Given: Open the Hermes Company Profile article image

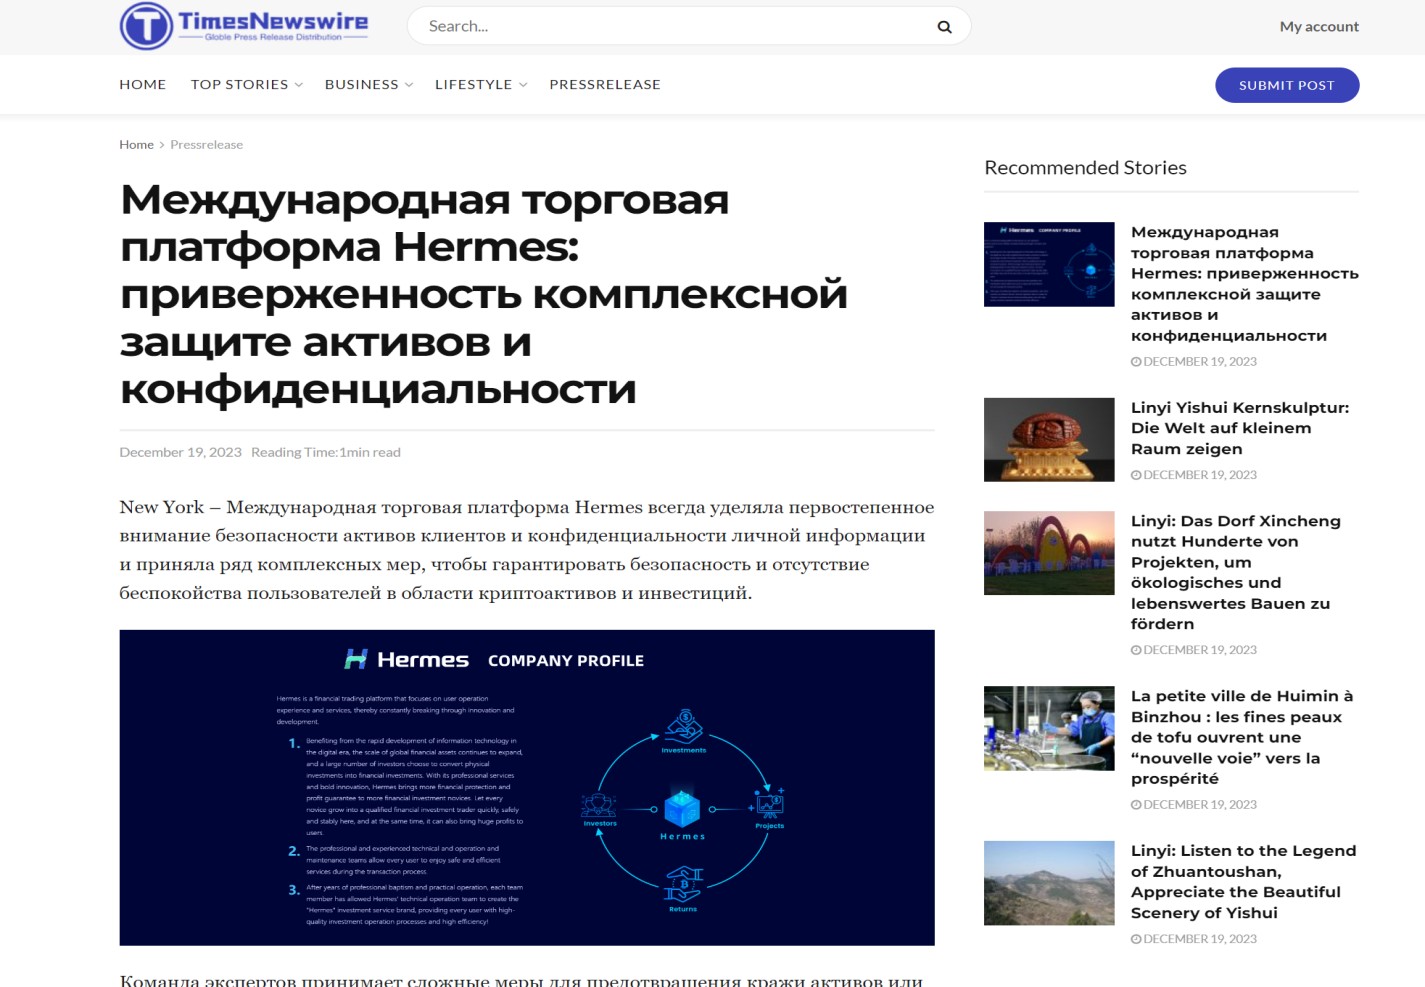Looking at the screenshot, I should (x=527, y=788).
